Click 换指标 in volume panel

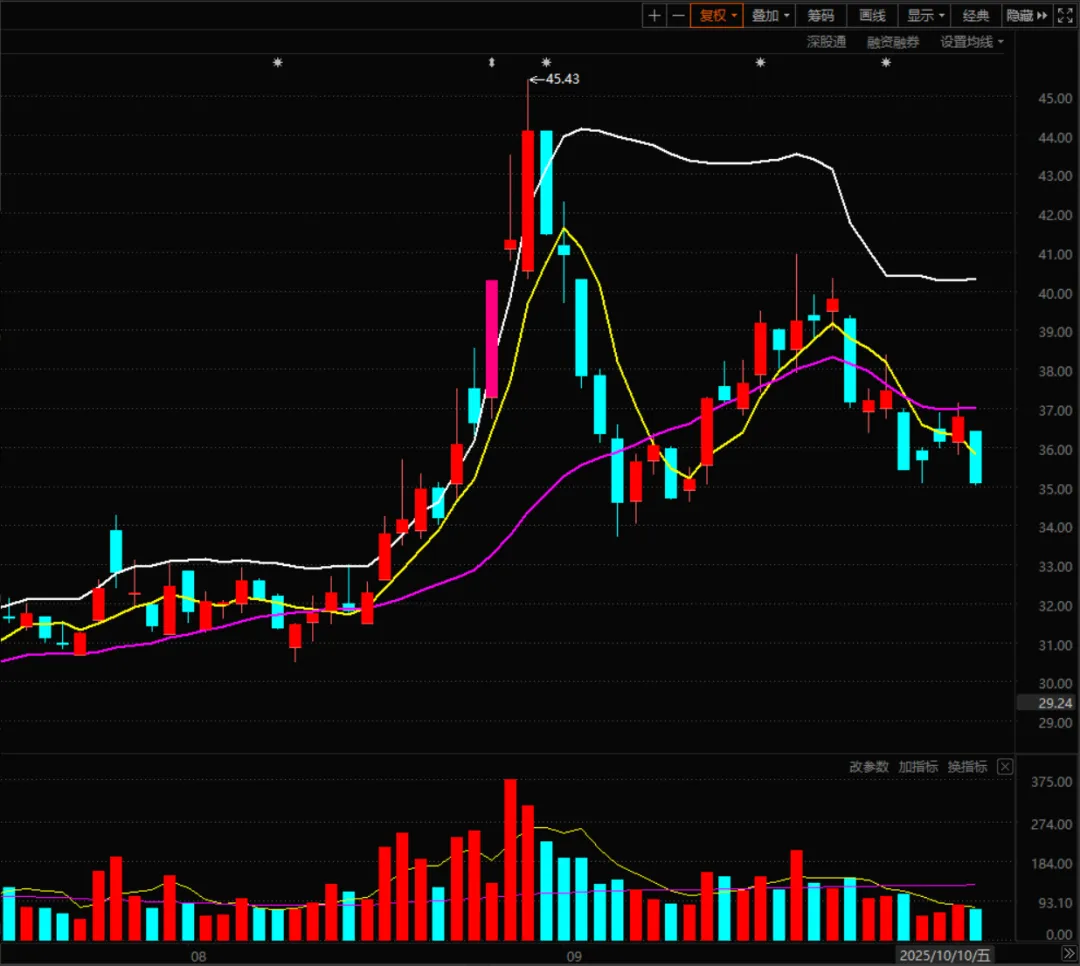(967, 767)
